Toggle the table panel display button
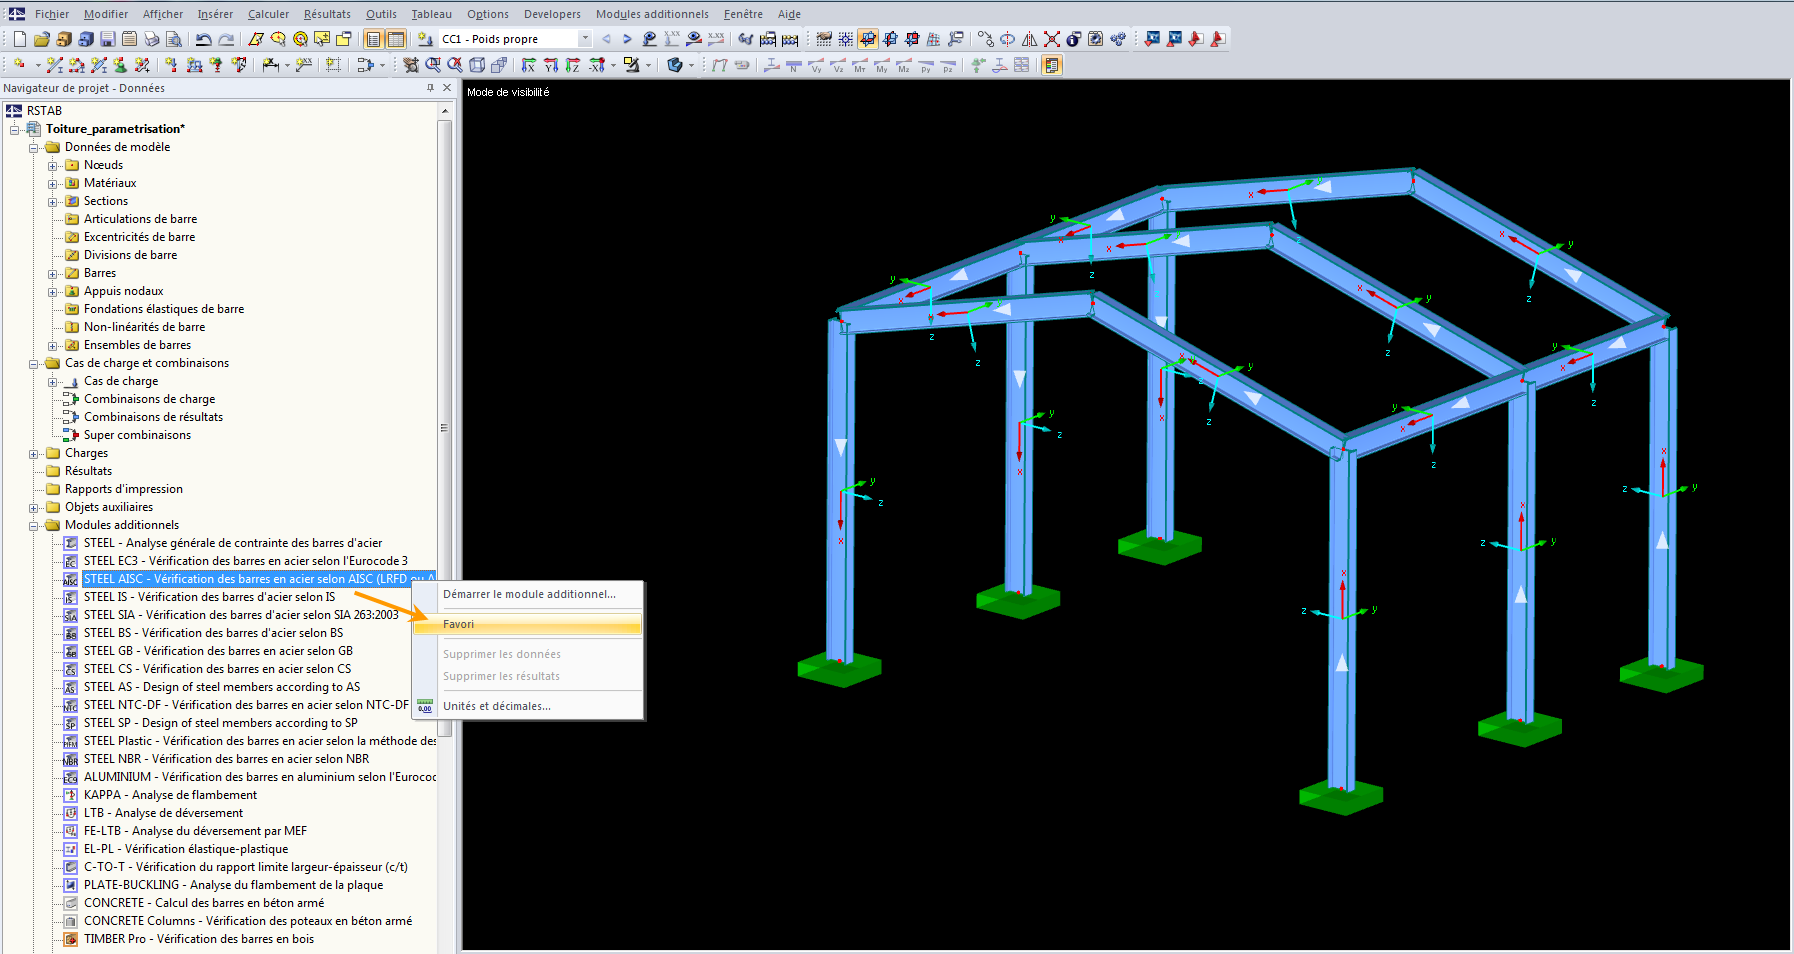1794x954 pixels. click(395, 39)
